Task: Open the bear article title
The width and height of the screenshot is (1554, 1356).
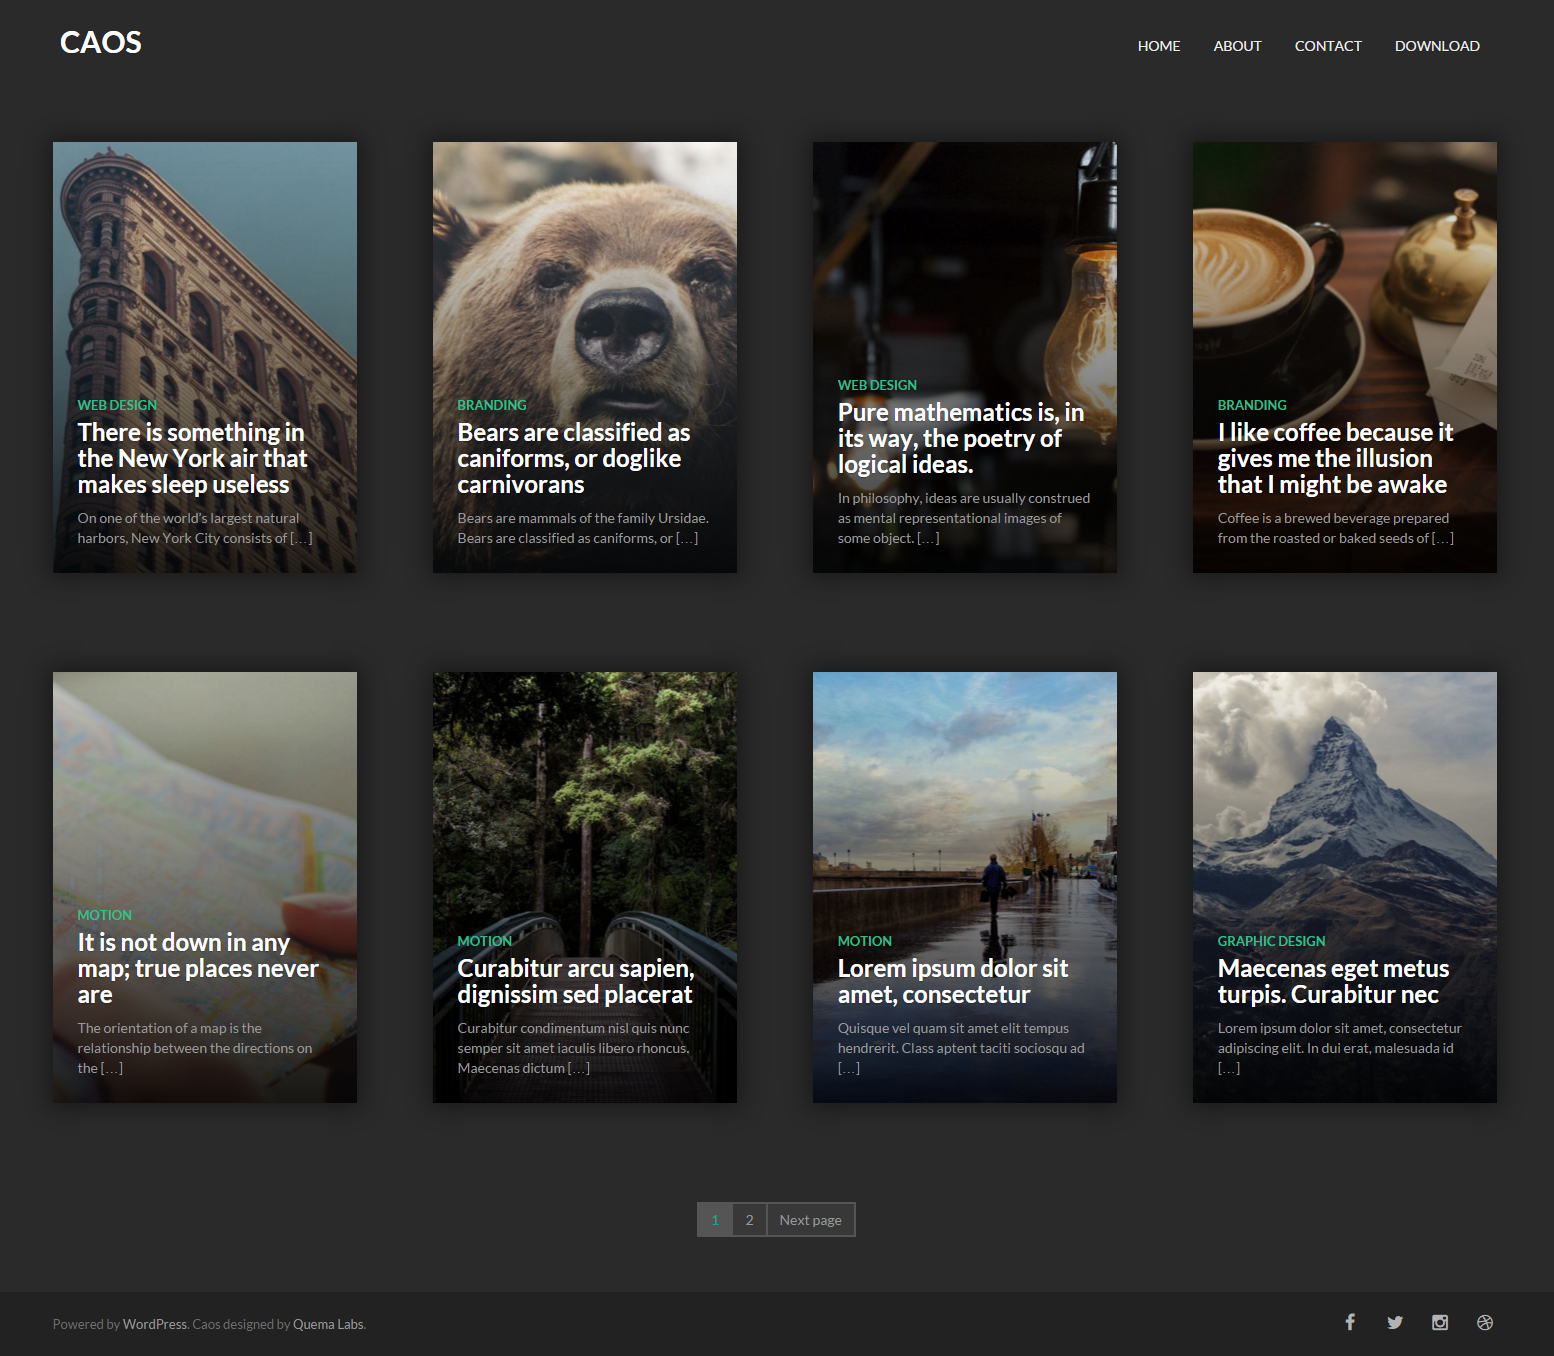Action: (x=573, y=458)
